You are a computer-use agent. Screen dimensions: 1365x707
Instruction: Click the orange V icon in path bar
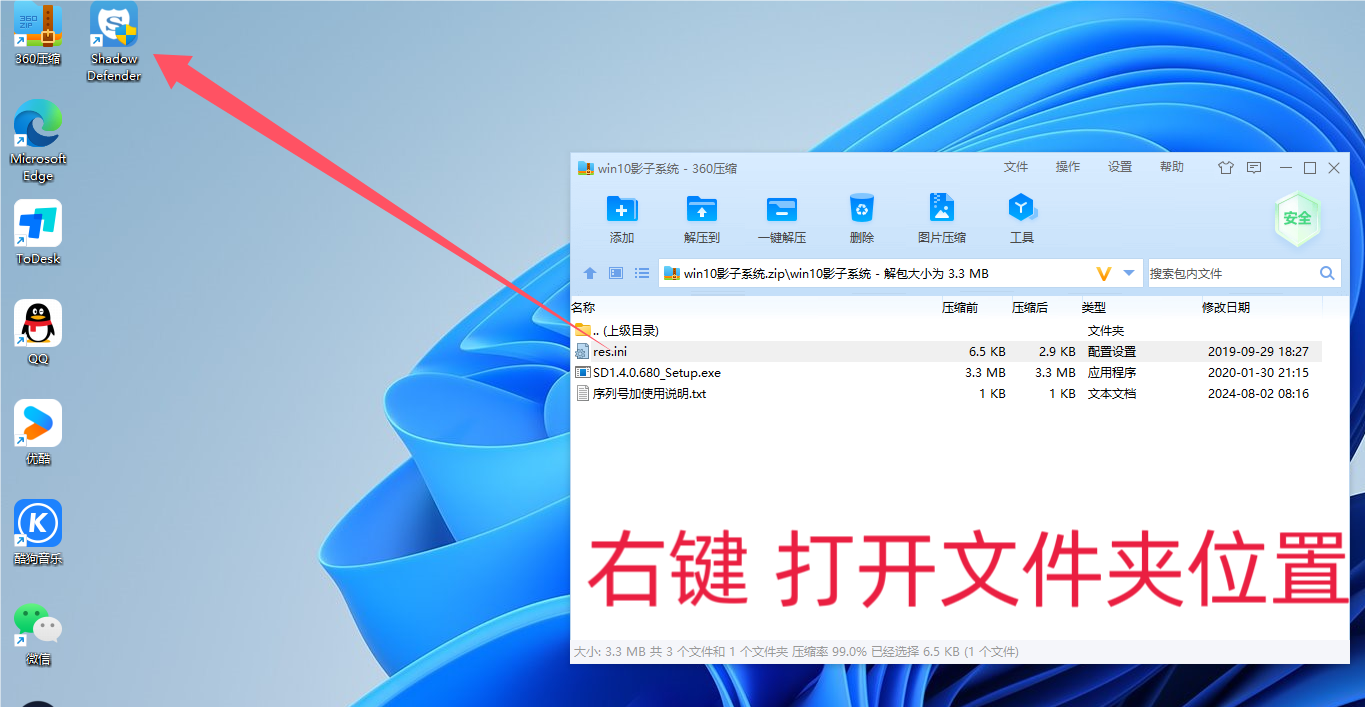(1104, 273)
